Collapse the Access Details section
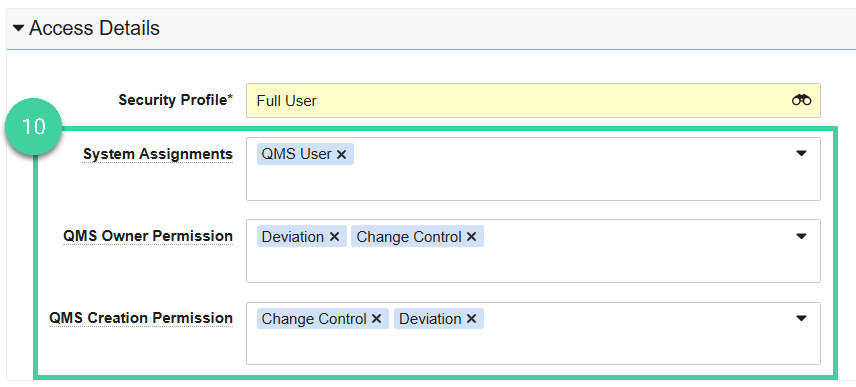The image size is (856, 387). [19, 28]
